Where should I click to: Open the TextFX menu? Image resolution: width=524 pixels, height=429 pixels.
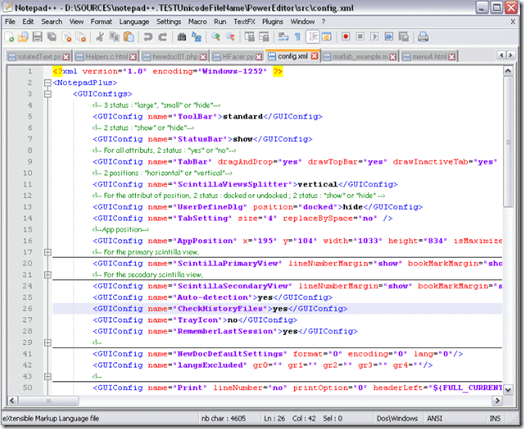click(x=244, y=22)
